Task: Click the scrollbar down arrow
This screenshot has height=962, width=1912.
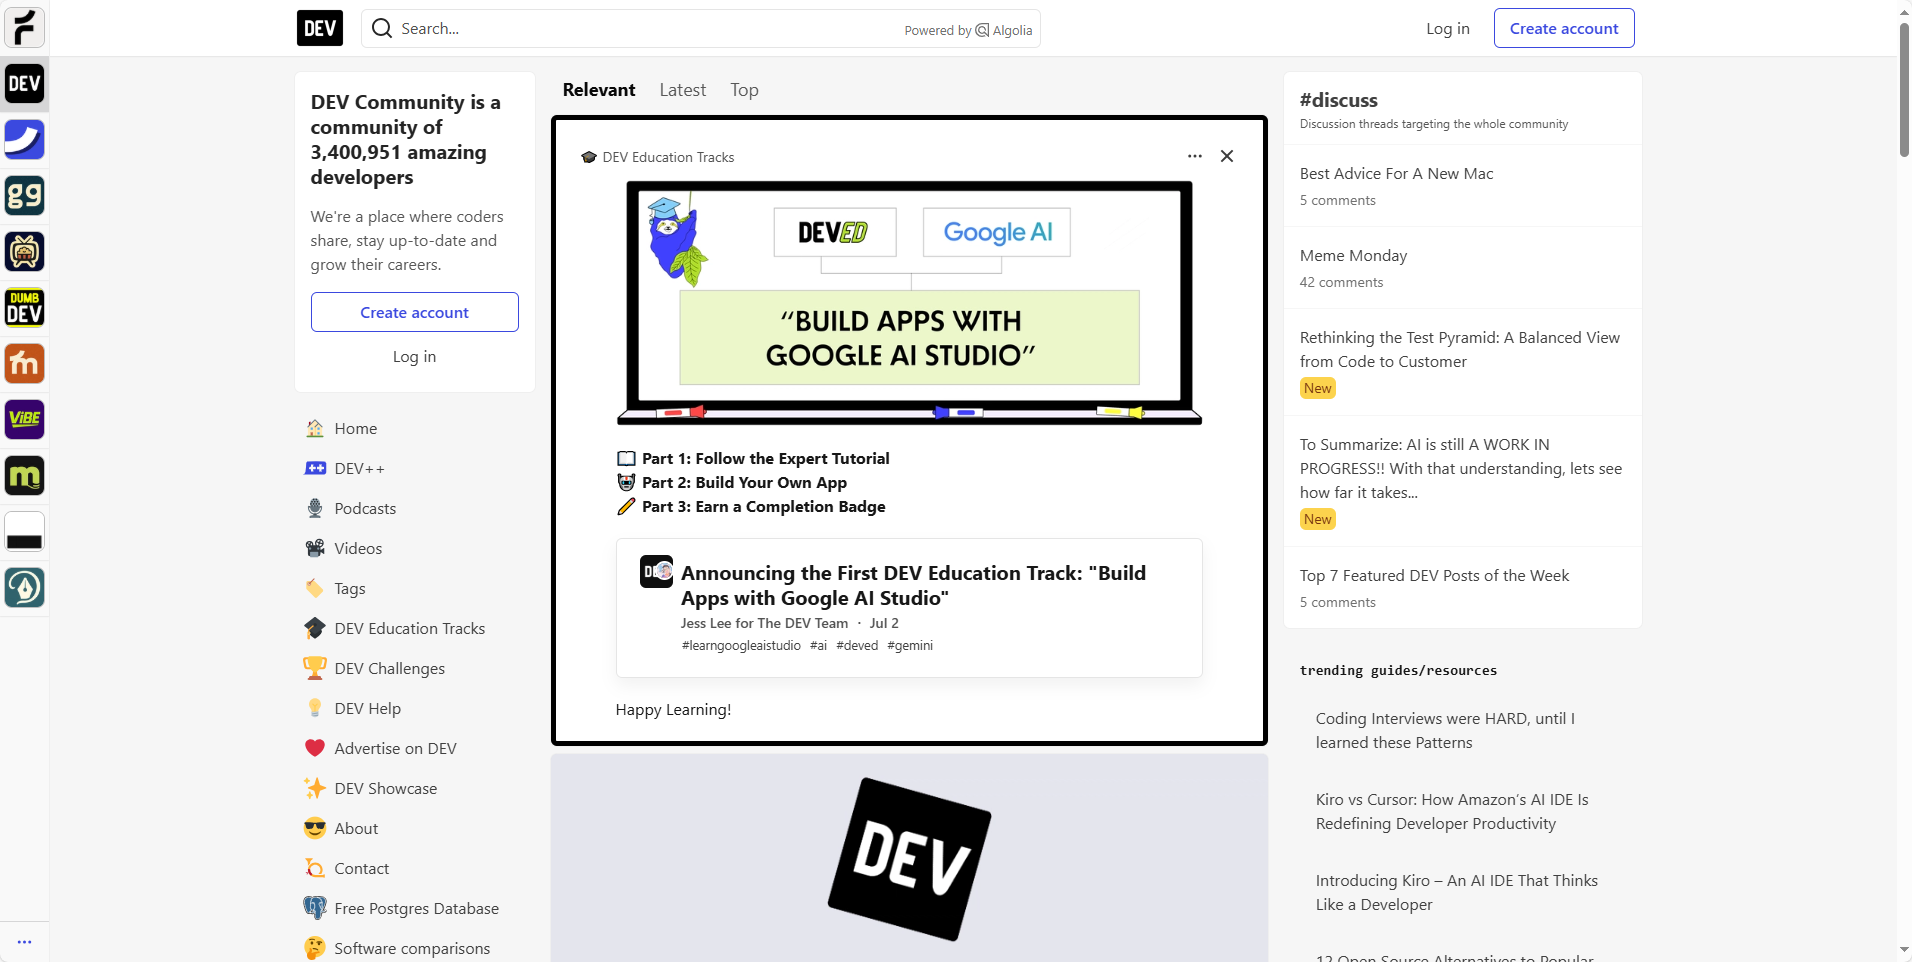Action: pos(1904,949)
